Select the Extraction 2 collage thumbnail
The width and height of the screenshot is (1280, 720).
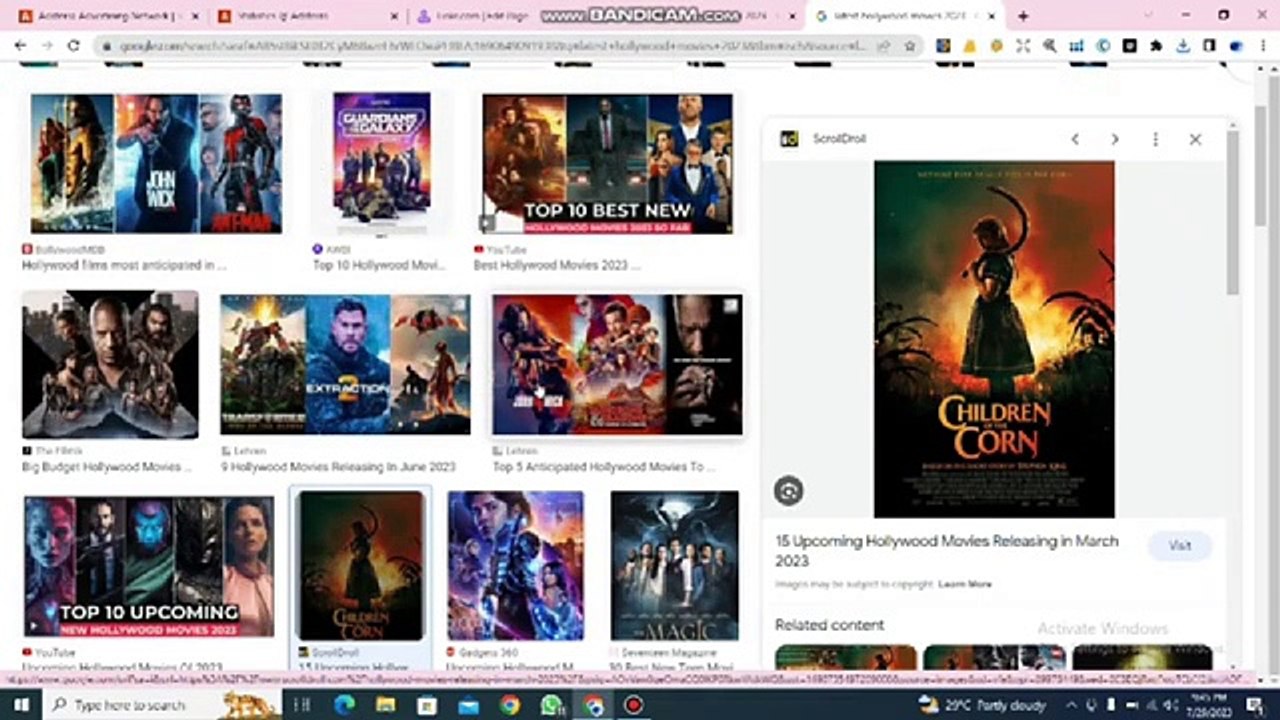coord(345,364)
